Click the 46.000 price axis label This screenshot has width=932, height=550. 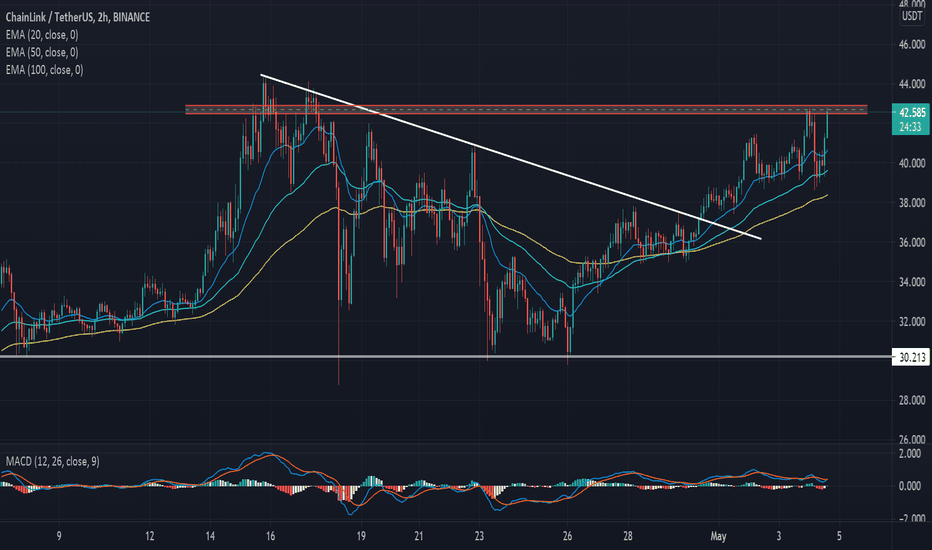tap(912, 45)
